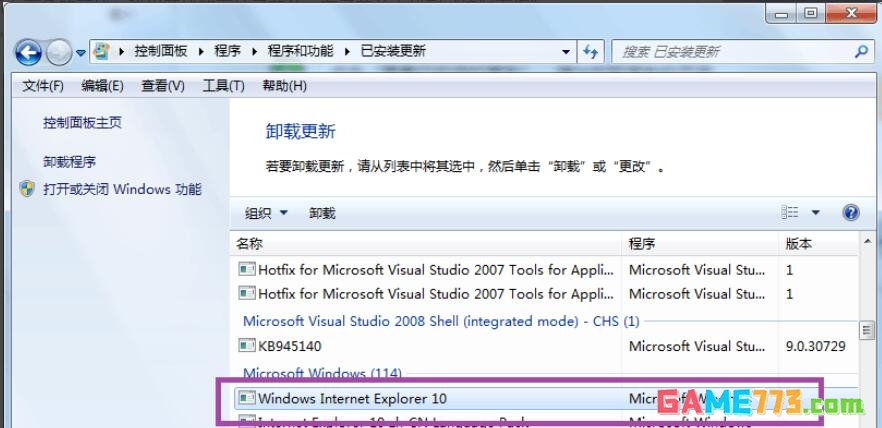Open the view options dropdown arrow
The height and width of the screenshot is (428, 882).
click(816, 213)
